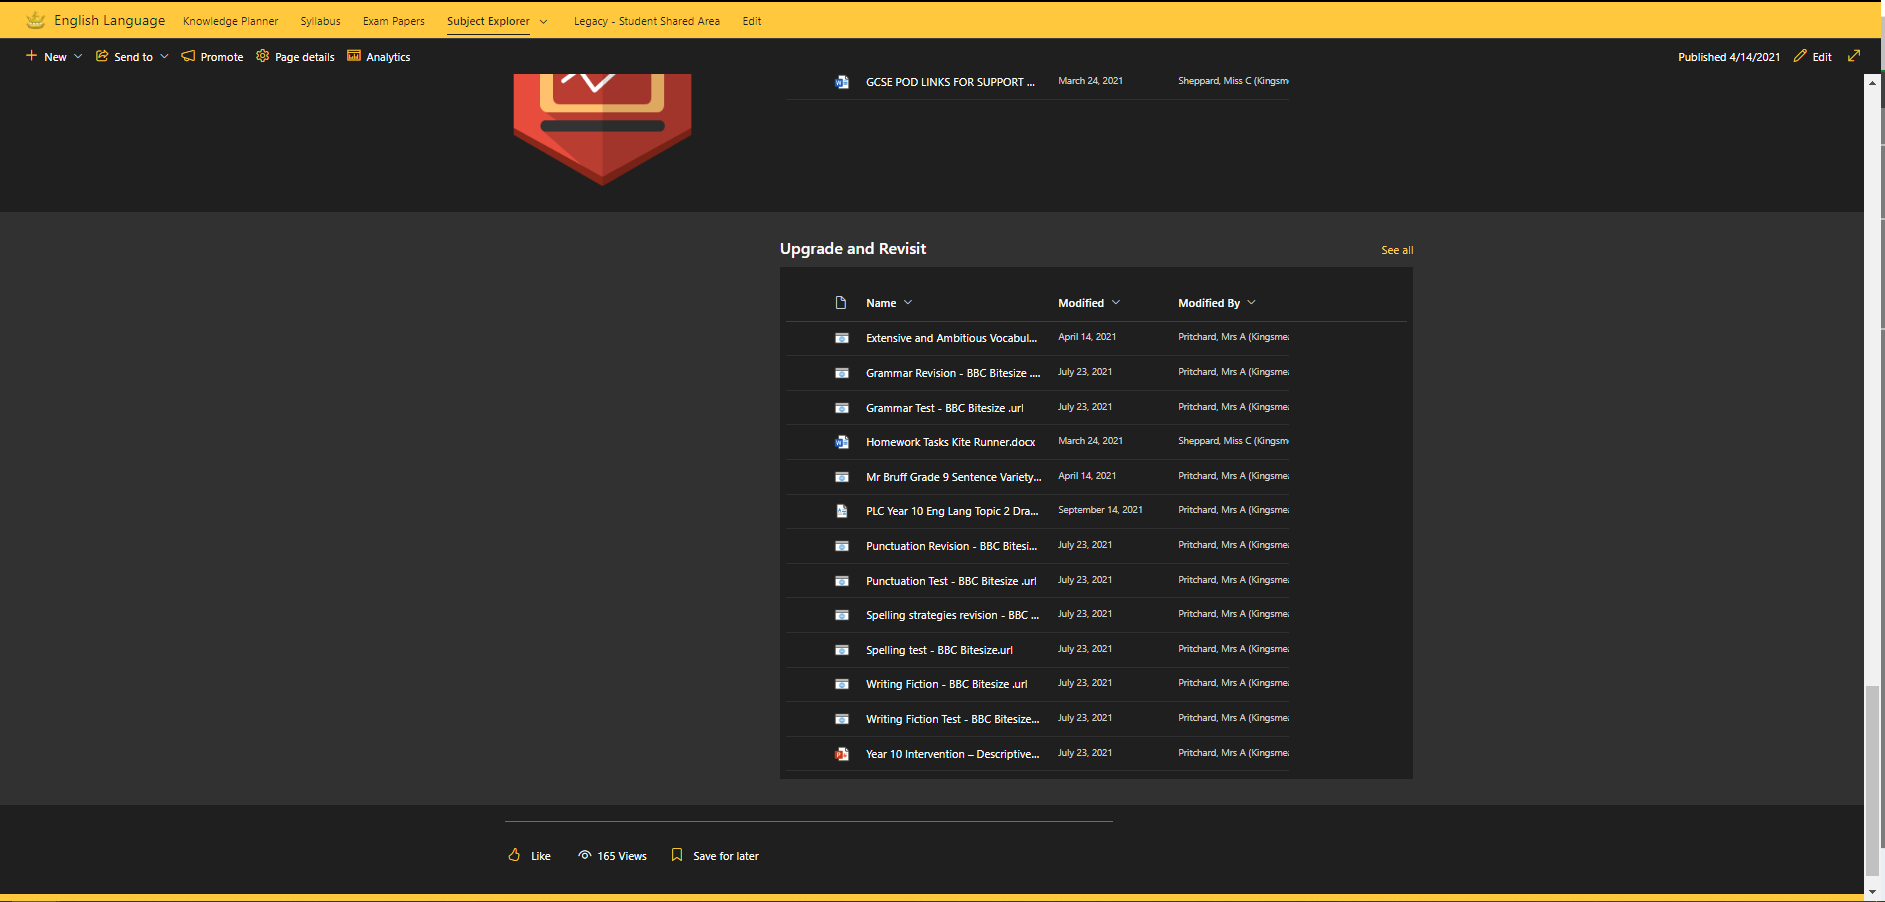The image size is (1885, 902).
Task: Open the Modified By column dropdown
Action: [1251, 303]
